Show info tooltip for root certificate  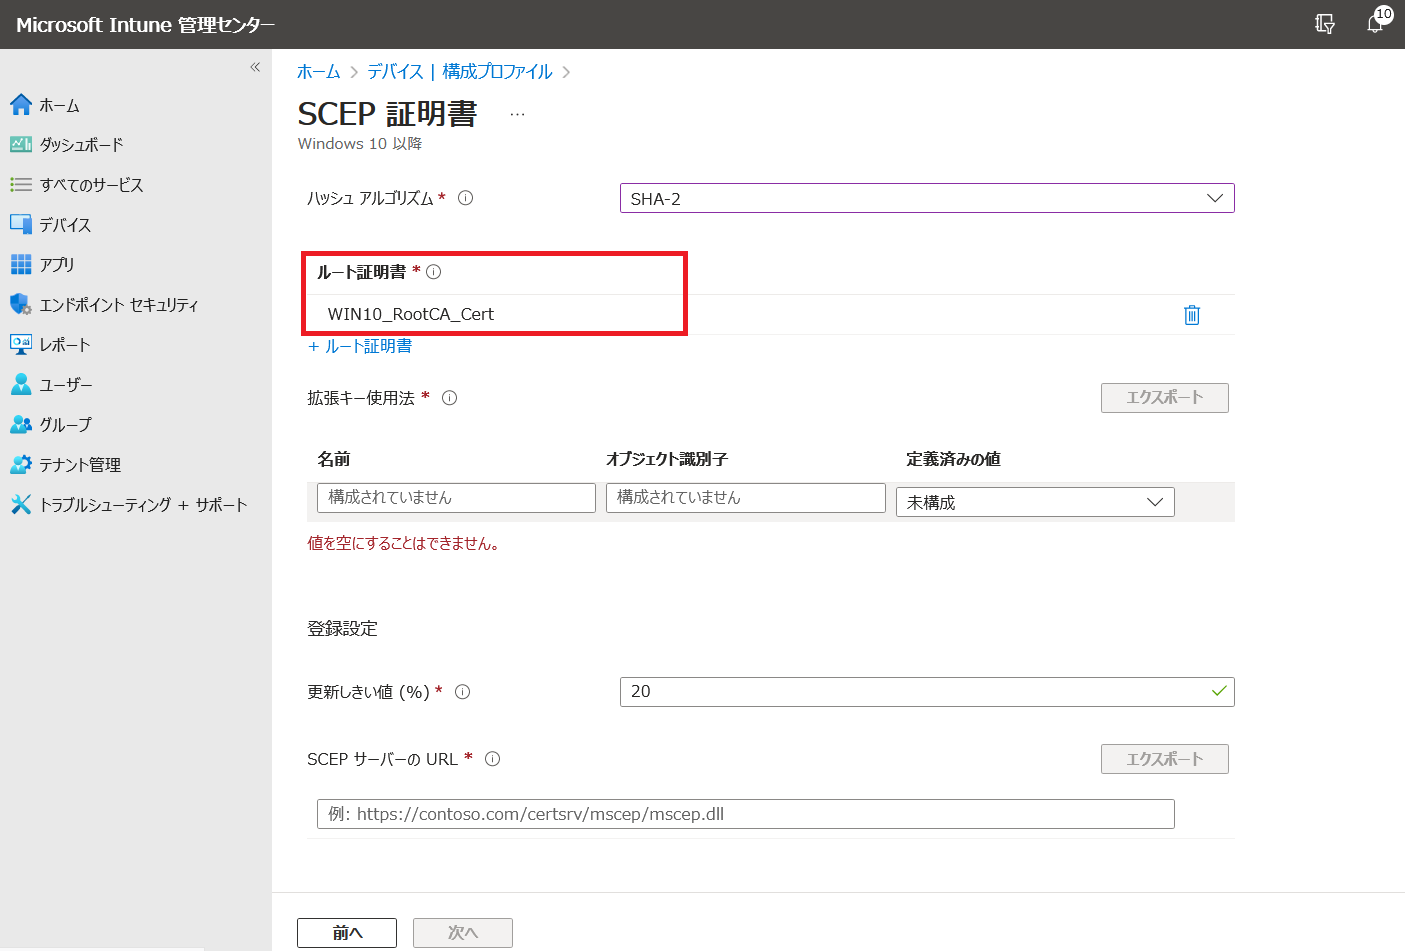coord(433,272)
